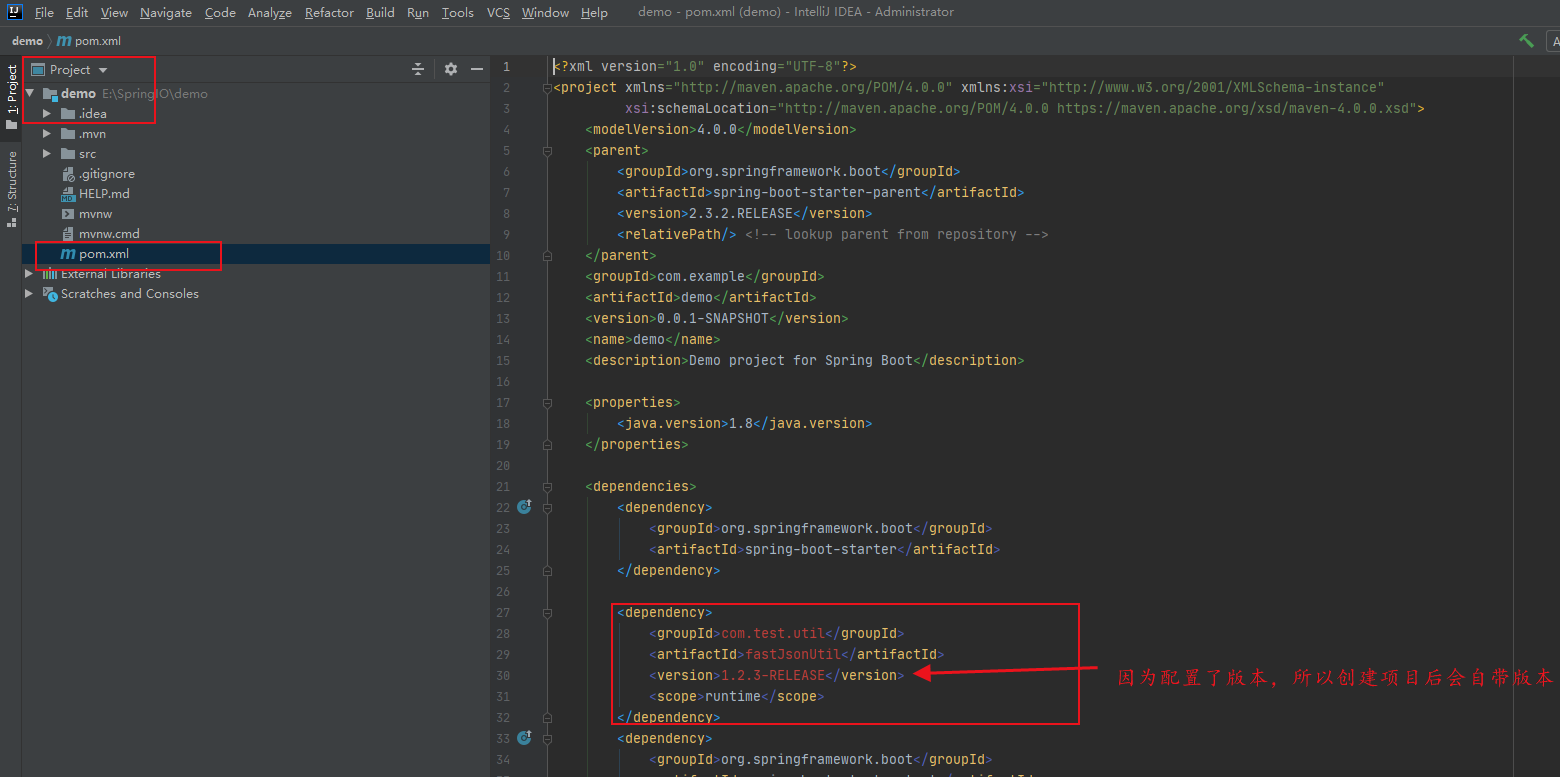Click the src folder icon
Screen dimensions: 1560x777
tap(68, 154)
